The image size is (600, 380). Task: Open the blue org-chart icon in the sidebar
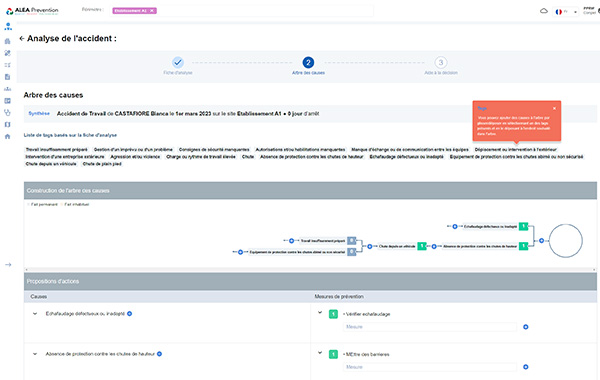pyautogui.click(x=8, y=26)
